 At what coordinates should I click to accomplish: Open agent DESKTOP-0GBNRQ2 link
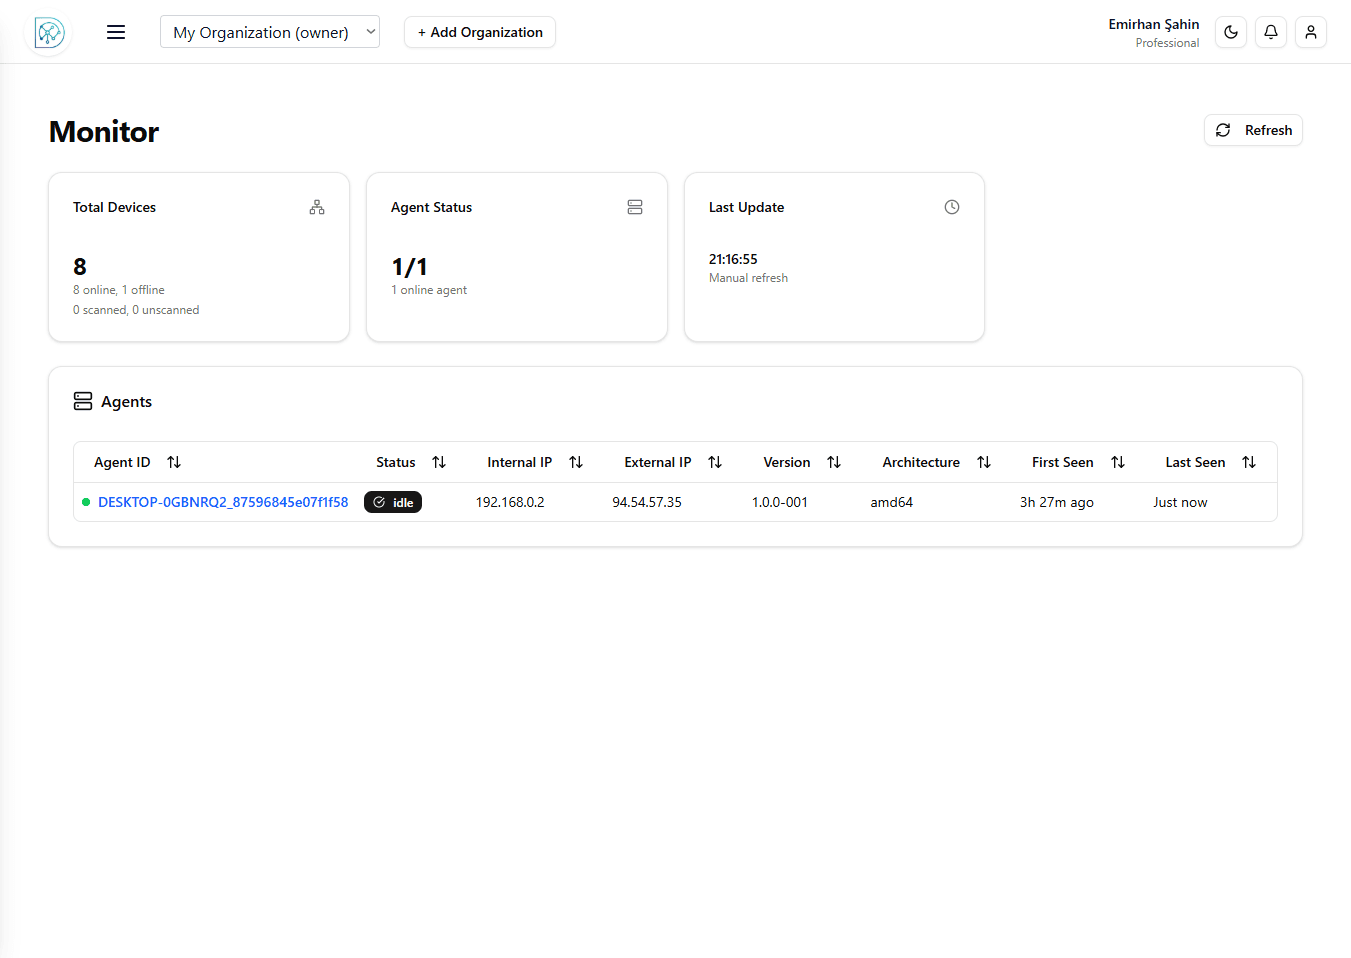pos(223,502)
